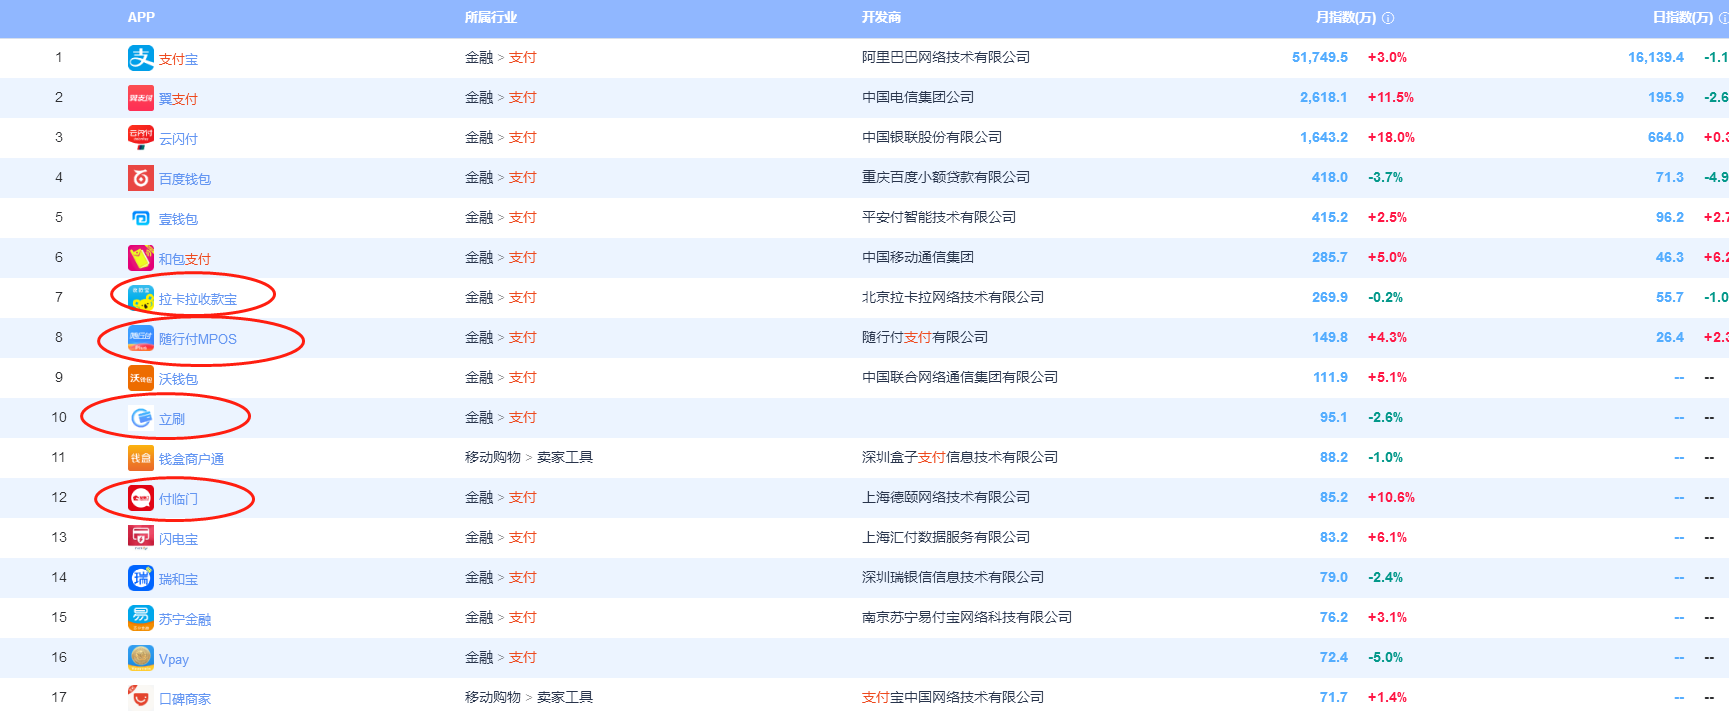
Task: Click 上海汇付数据服务有限公司 developer cell
Action: 946,537
